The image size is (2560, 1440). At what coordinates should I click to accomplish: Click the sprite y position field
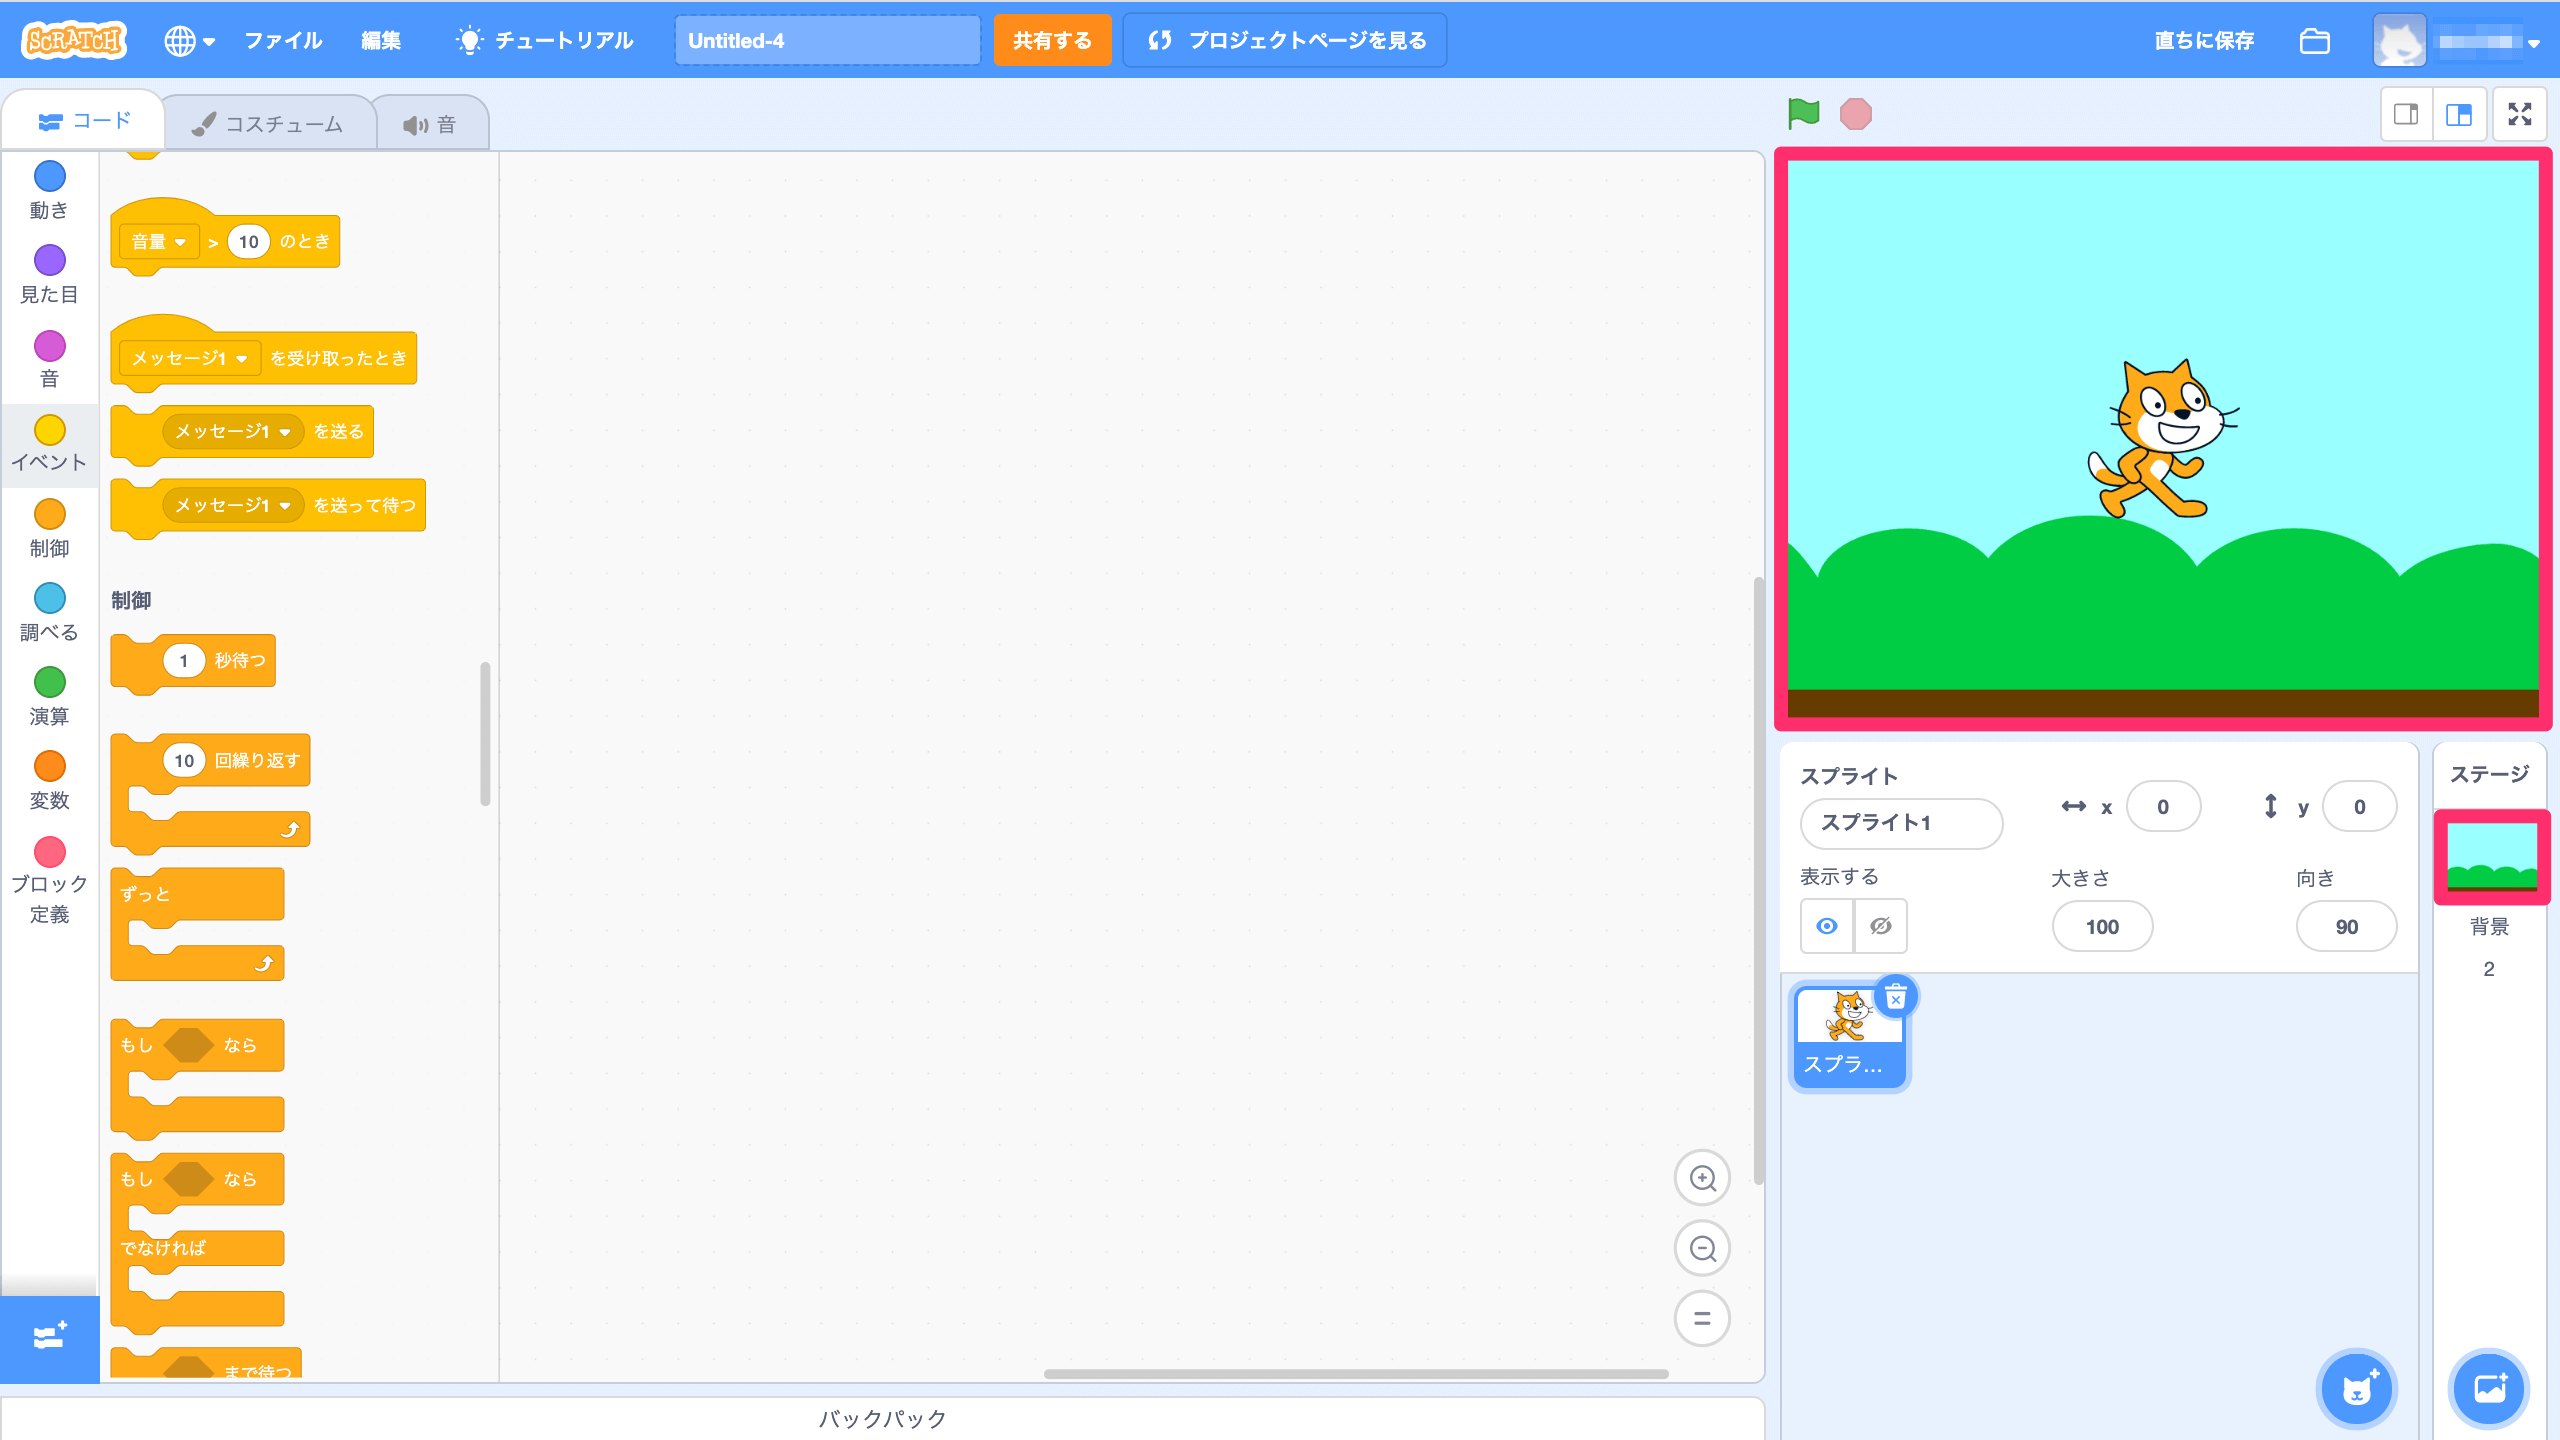coord(2359,807)
